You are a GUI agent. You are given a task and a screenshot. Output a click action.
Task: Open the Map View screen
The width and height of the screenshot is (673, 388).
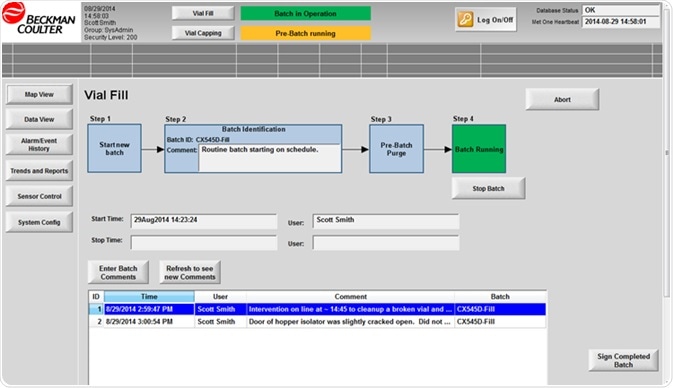click(39, 94)
